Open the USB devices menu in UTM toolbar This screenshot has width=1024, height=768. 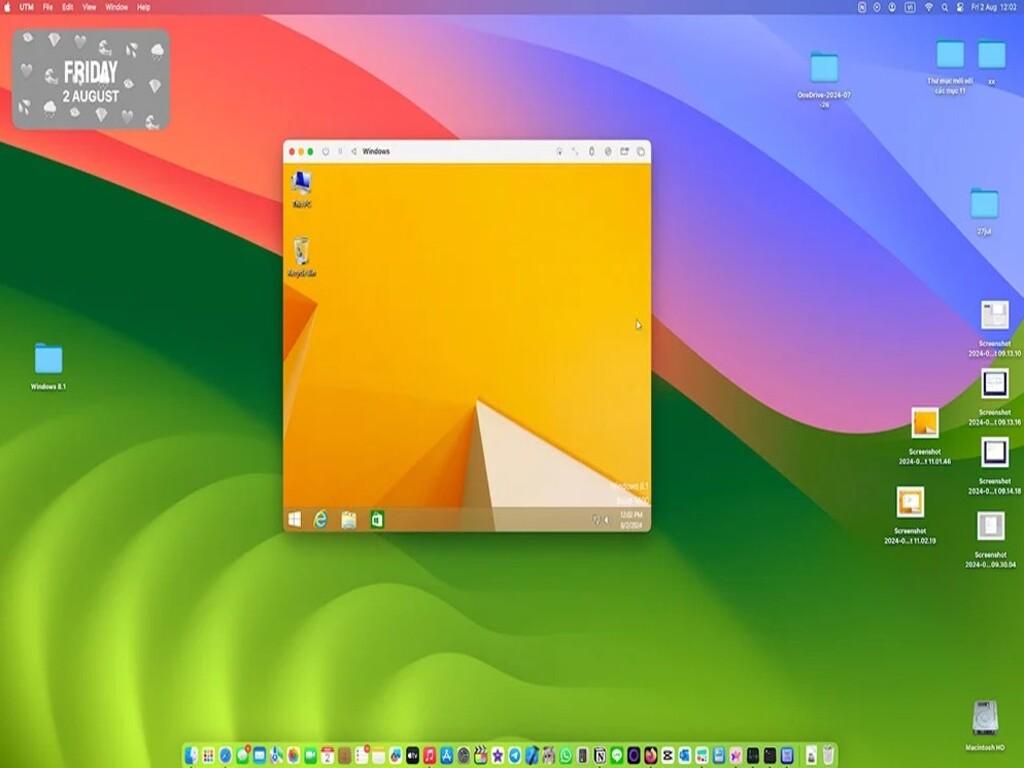click(x=591, y=152)
